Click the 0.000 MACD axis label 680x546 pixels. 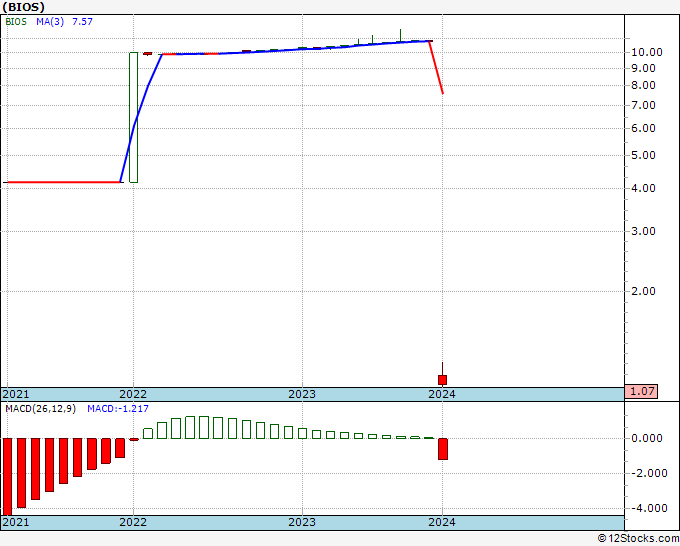pos(647,438)
